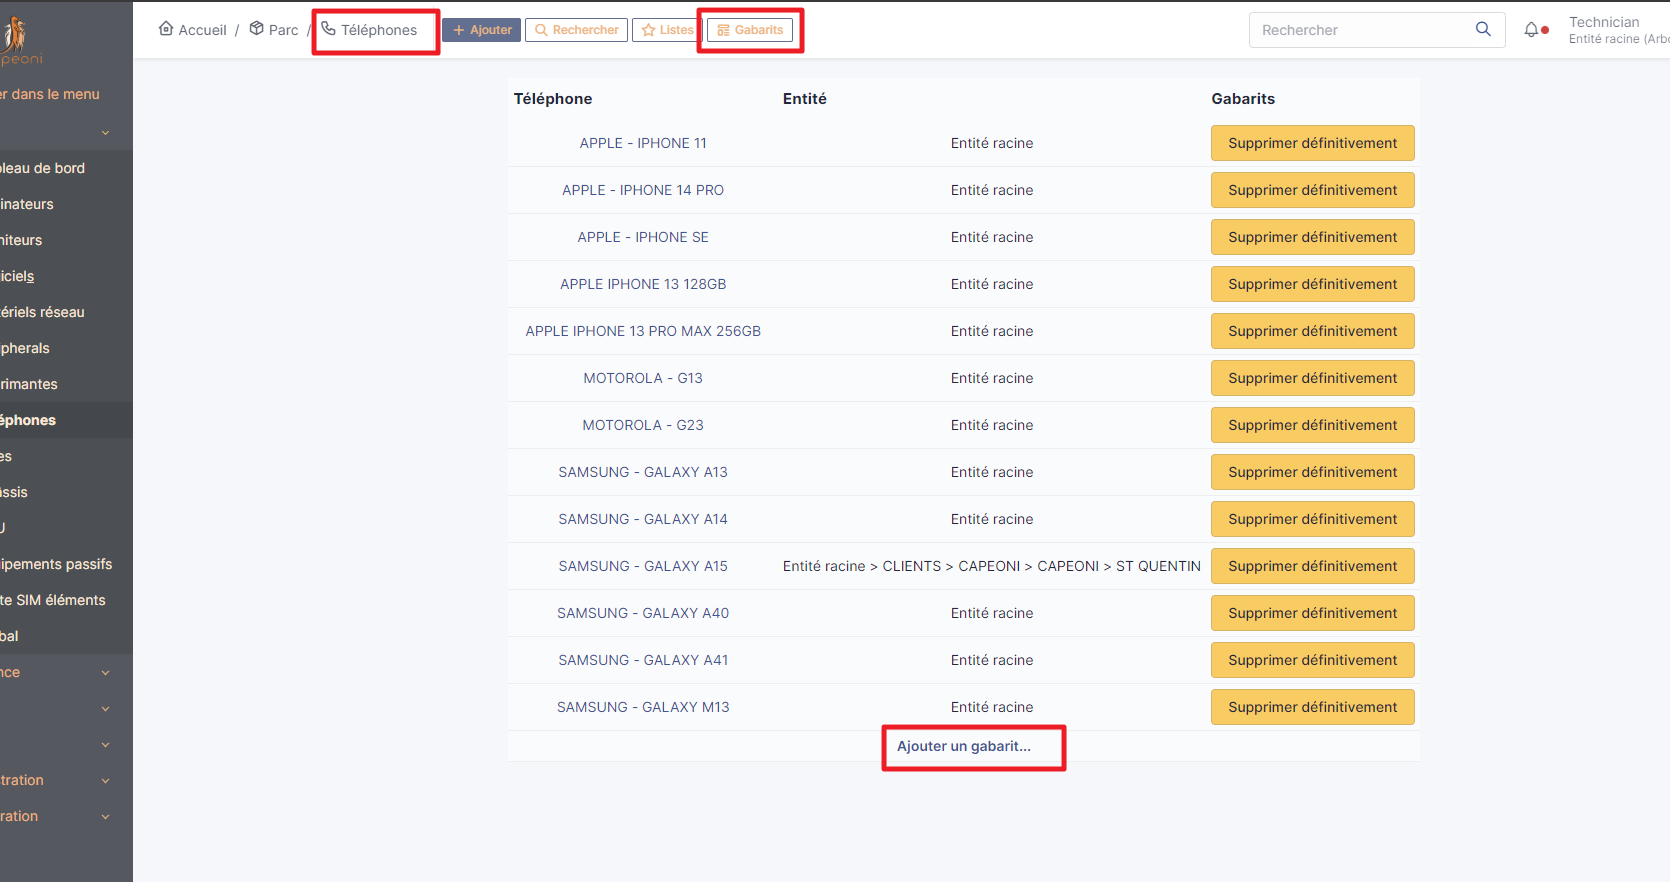The height and width of the screenshot is (882, 1670).
Task: Click the entity path ending in ST QUENTIN
Action: pyautogui.click(x=992, y=566)
